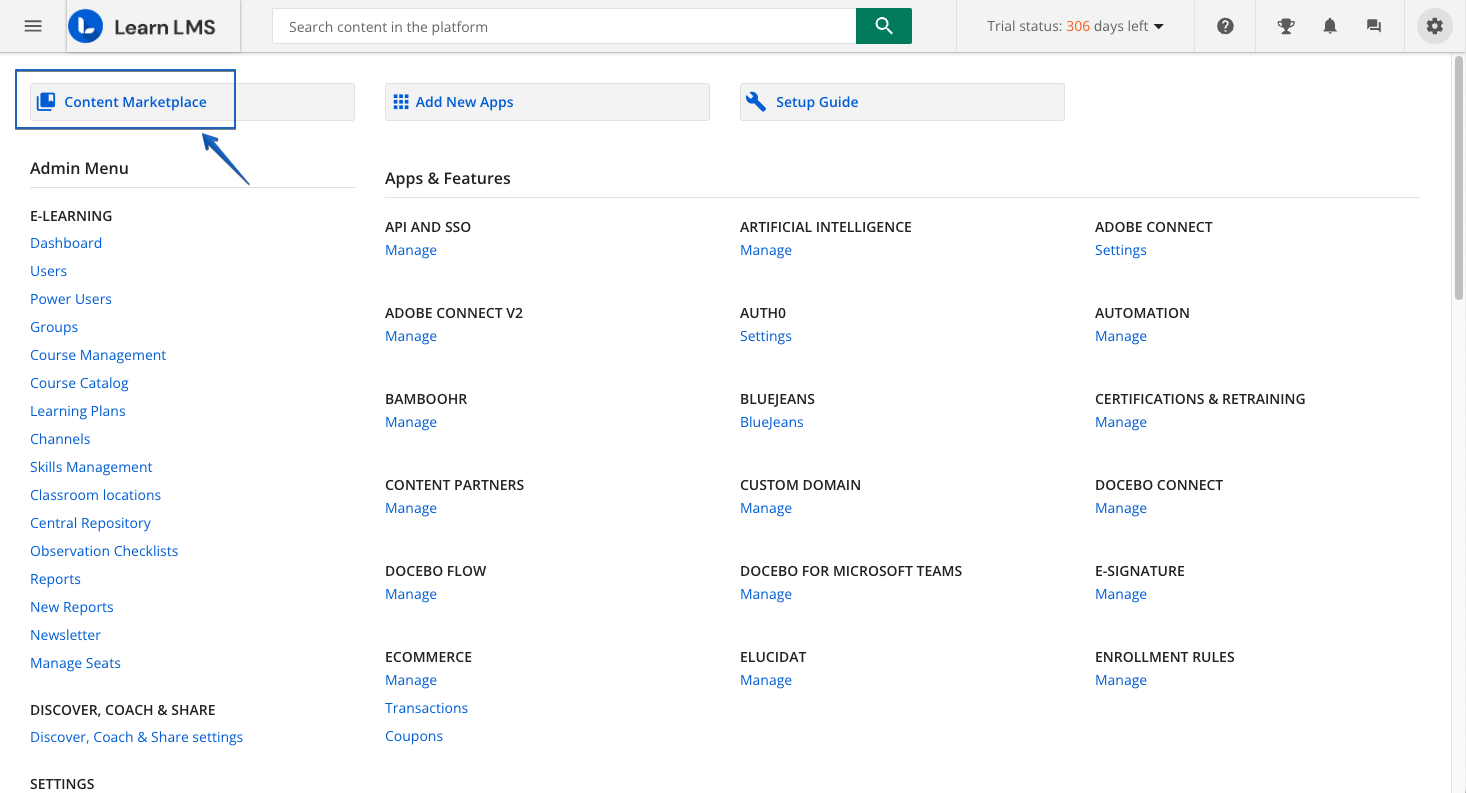Expand the Trial status dropdown
1466x793 pixels.
[1075, 26]
